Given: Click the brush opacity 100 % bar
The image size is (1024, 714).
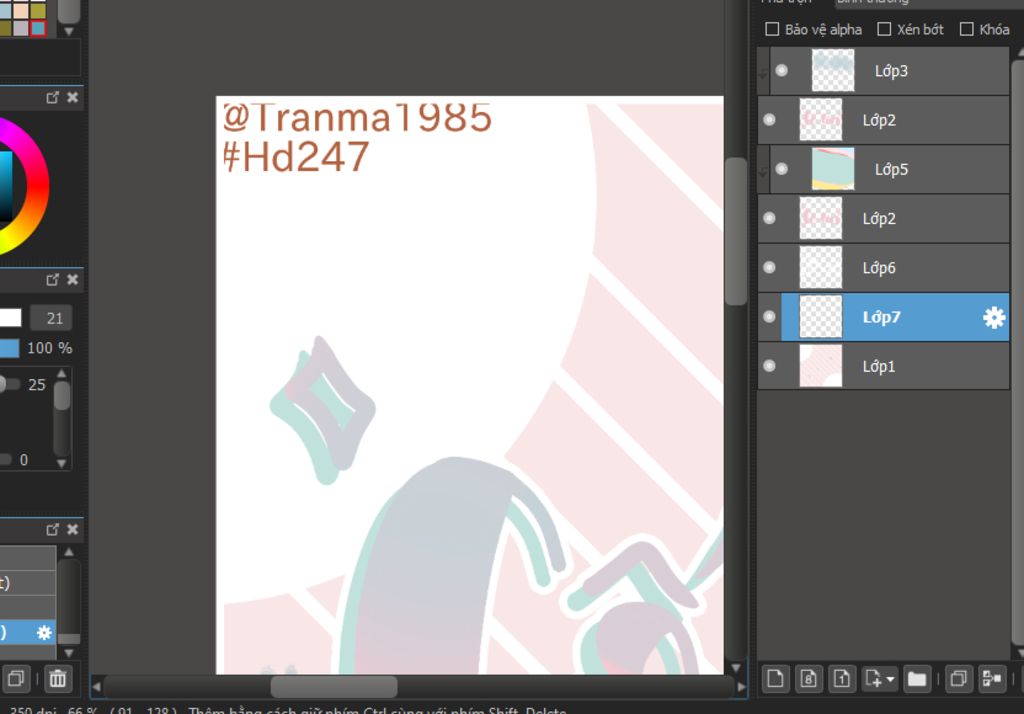Looking at the screenshot, I should tap(9, 348).
